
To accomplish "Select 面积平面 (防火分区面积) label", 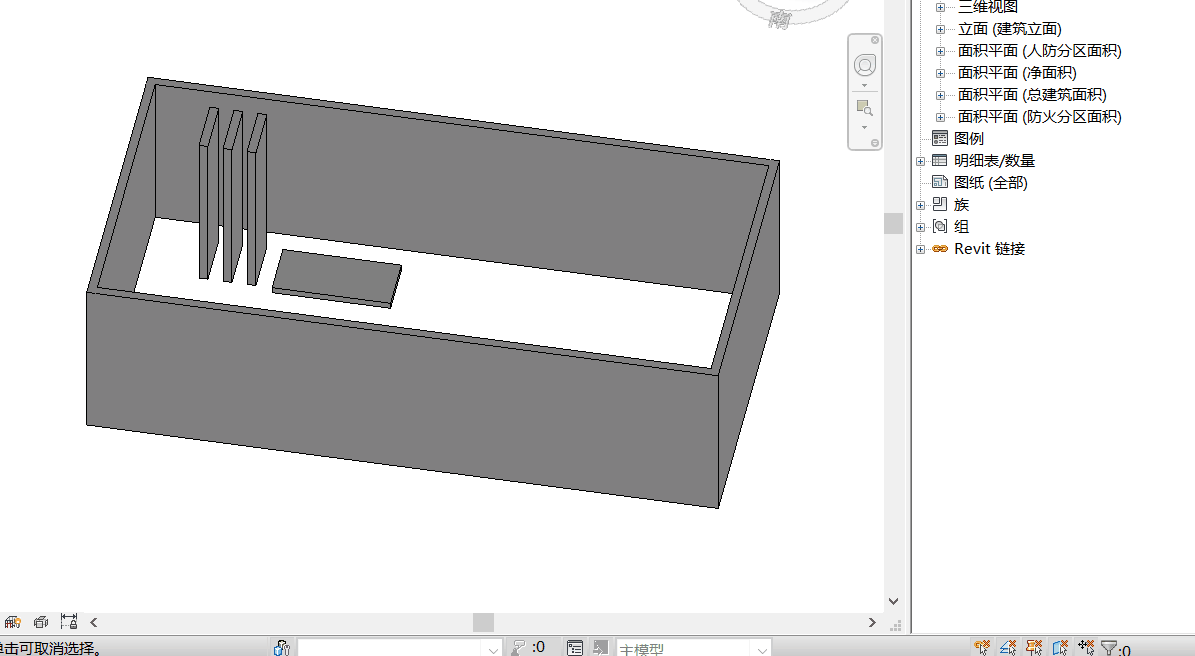I will pos(1040,117).
